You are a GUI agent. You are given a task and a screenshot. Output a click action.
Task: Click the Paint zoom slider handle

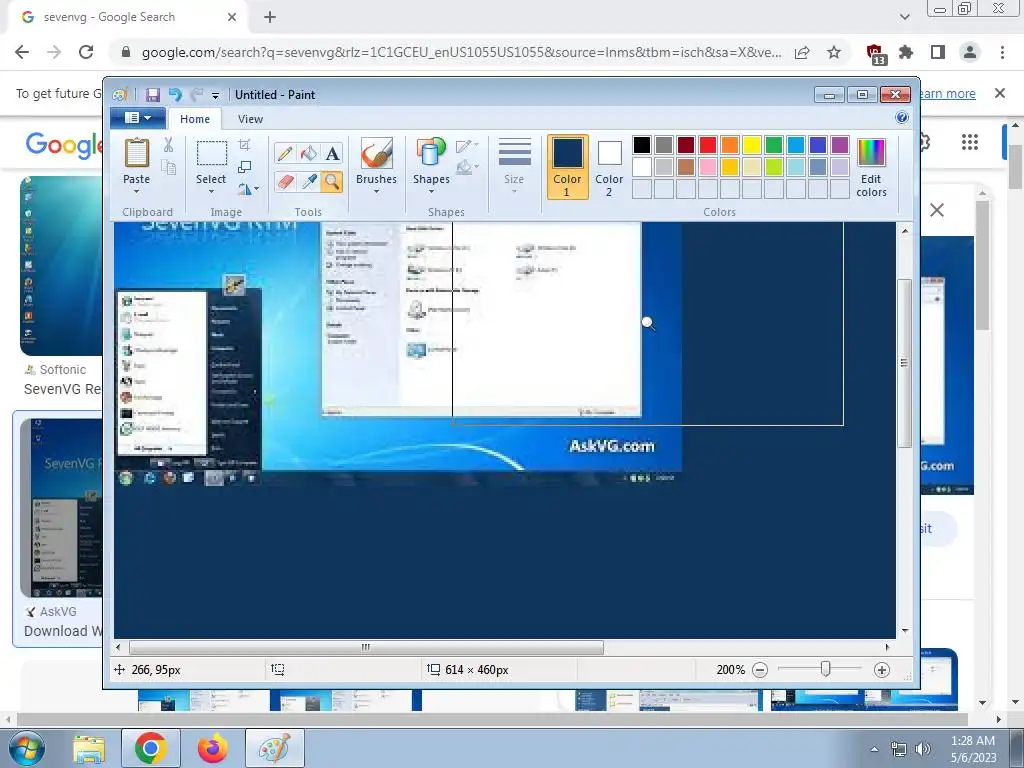point(825,669)
